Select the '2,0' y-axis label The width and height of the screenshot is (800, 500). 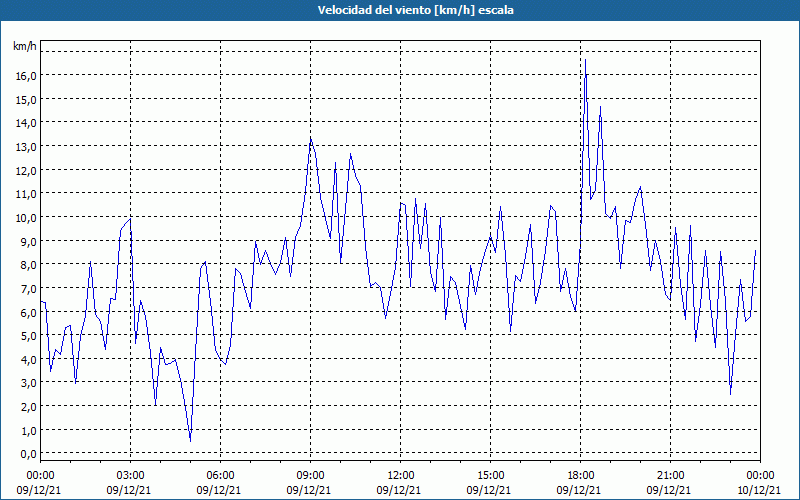coord(29,407)
